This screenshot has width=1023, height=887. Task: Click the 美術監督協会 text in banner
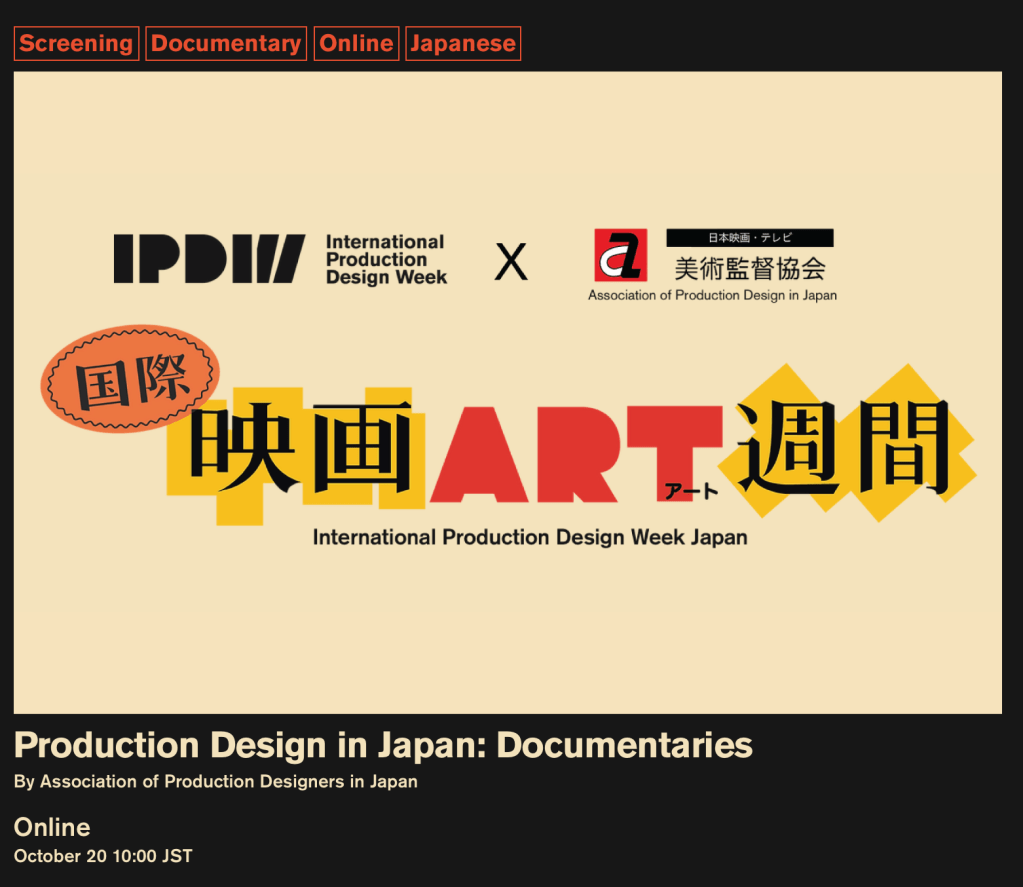(750, 267)
